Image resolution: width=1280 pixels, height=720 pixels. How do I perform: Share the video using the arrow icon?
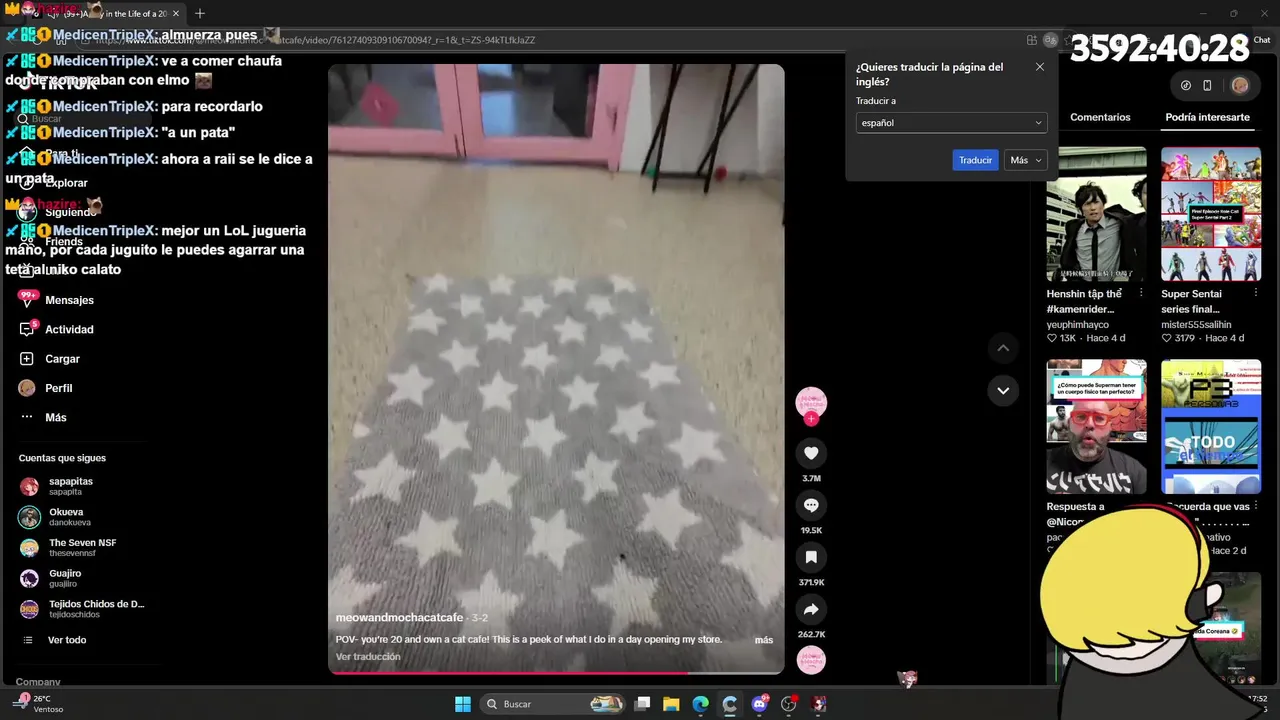click(x=811, y=609)
